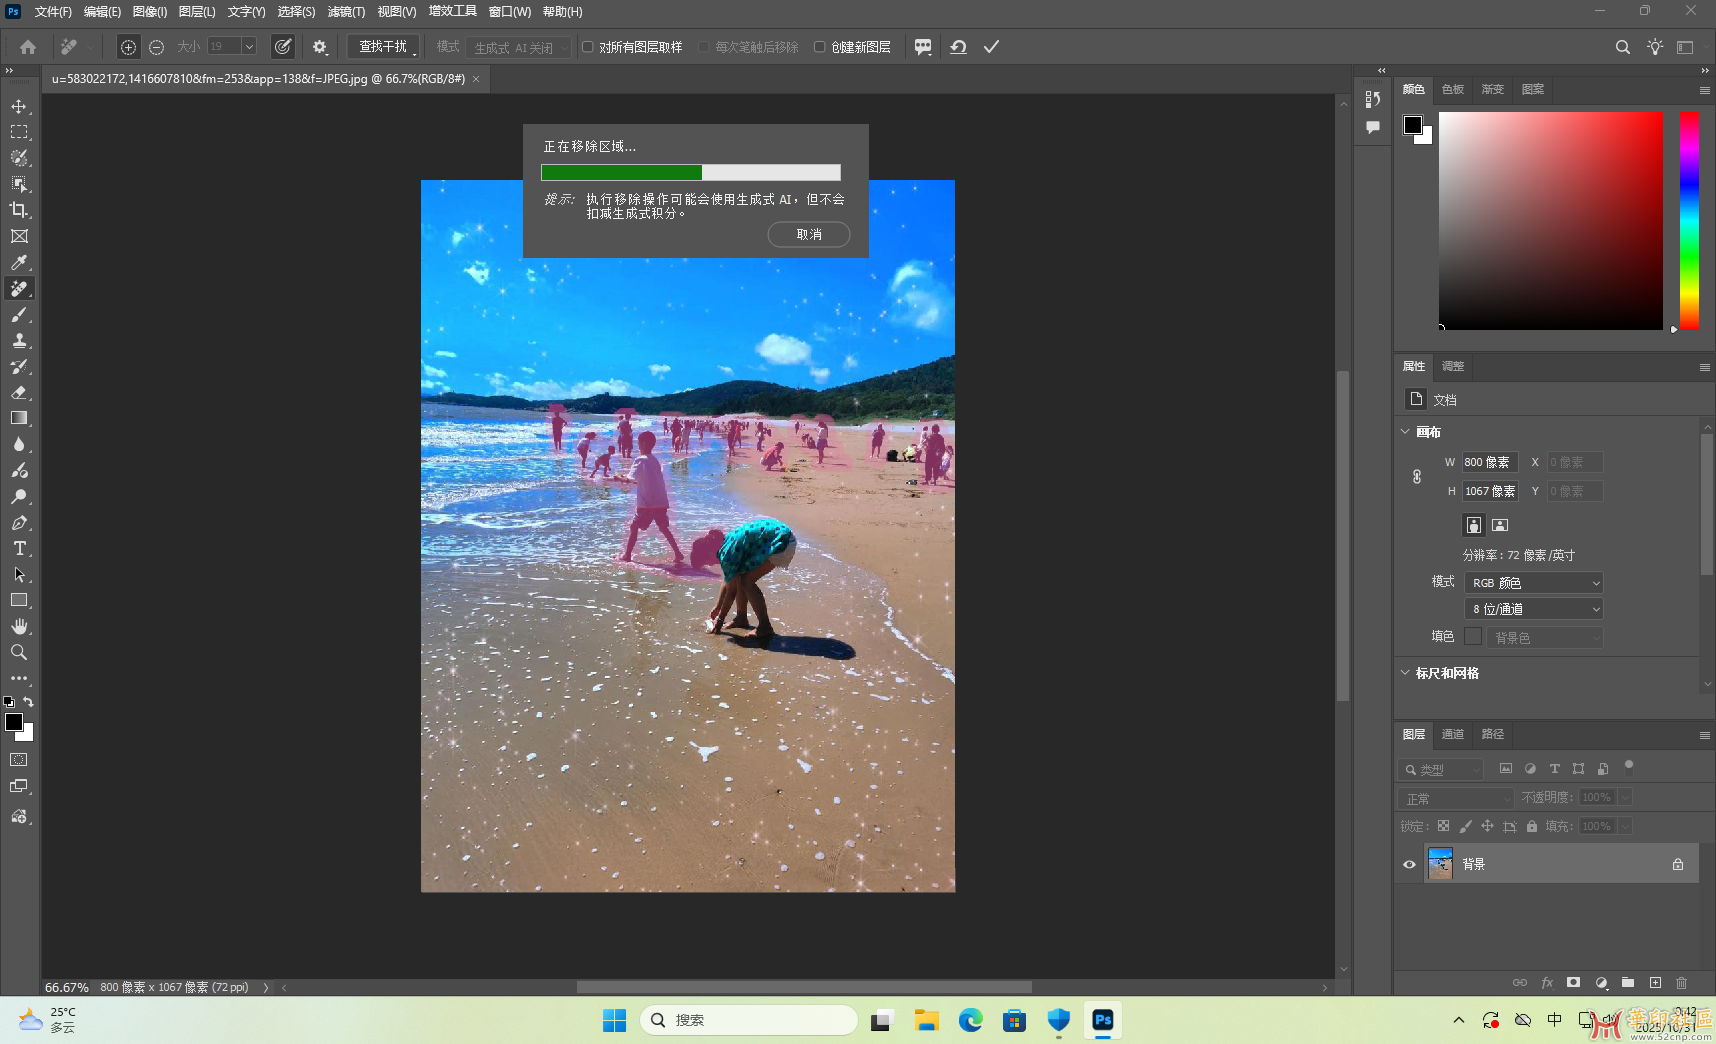Hide the 背景 layer with eye icon
This screenshot has height=1044, width=1716.
pos(1409,864)
